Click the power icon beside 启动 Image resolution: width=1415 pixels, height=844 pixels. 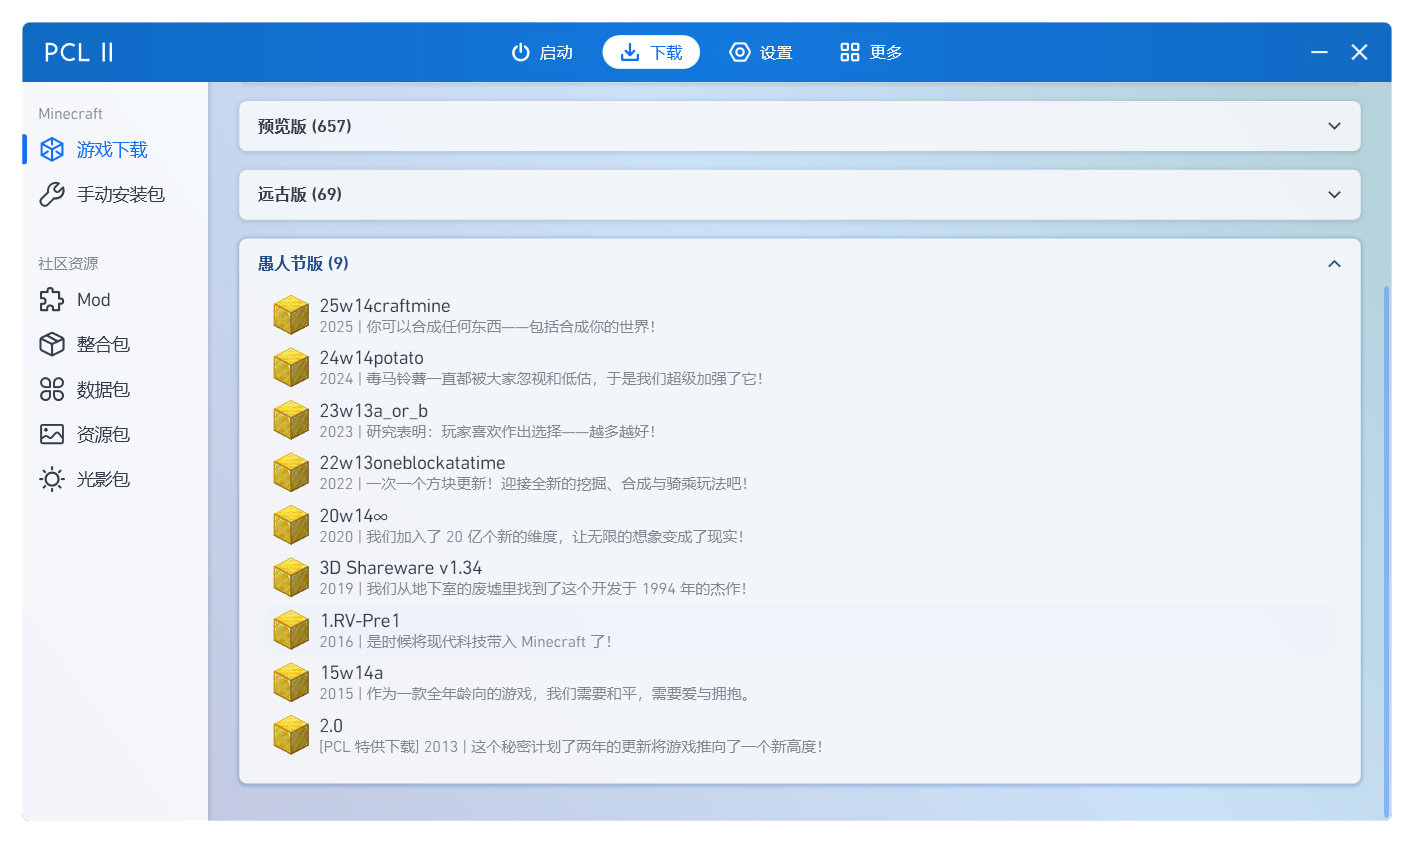[520, 52]
